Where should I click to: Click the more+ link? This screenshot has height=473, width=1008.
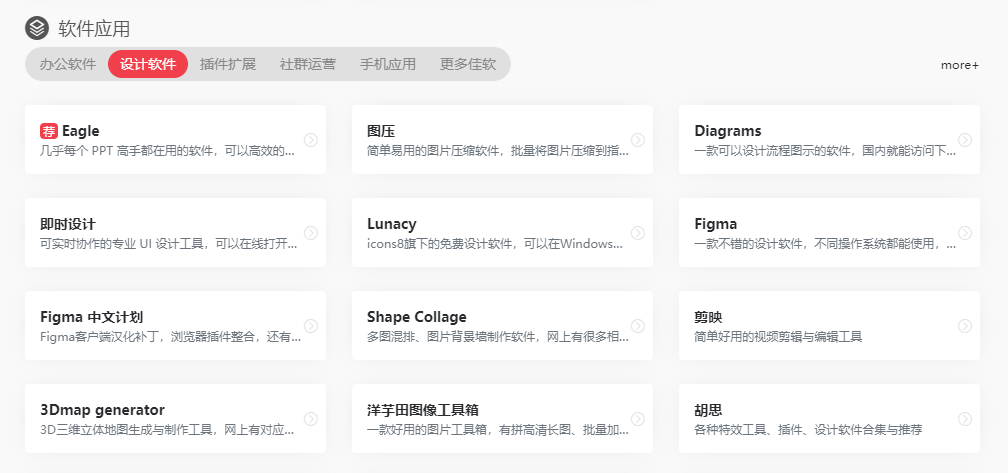point(960,65)
